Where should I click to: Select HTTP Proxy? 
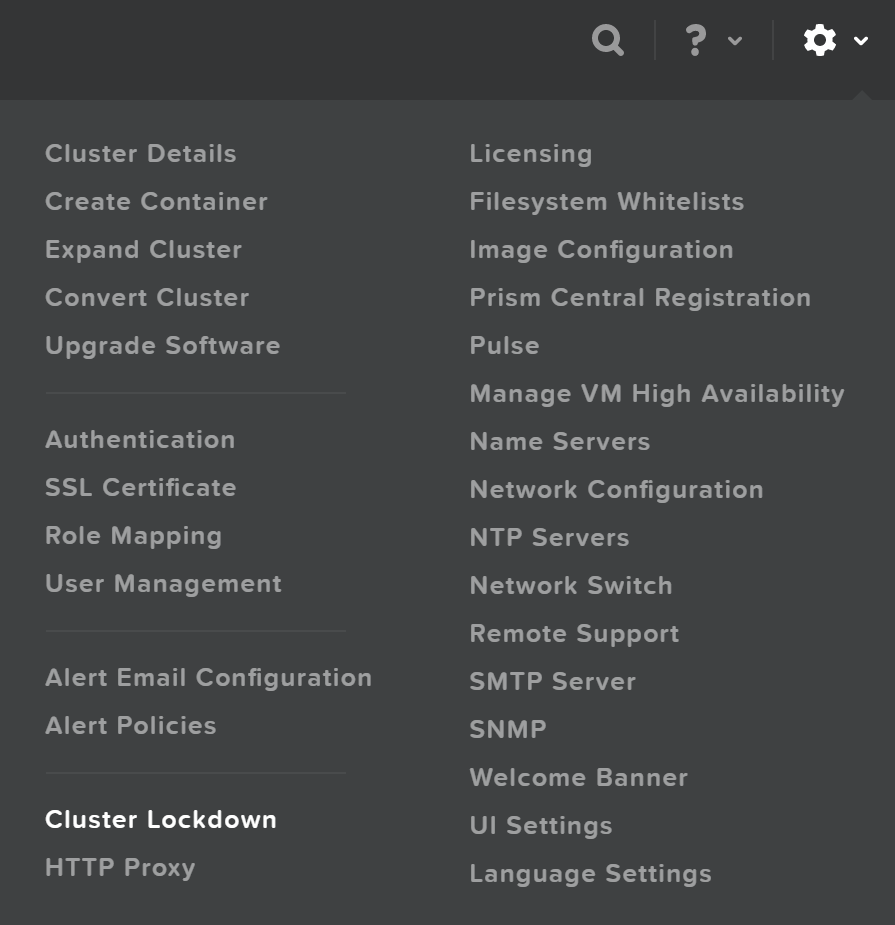tap(120, 868)
